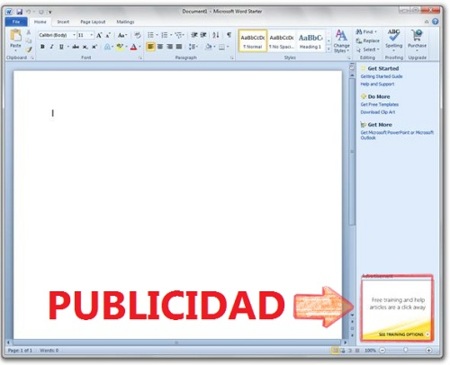Click the Paste clipboard icon

pyautogui.click(x=15, y=35)
